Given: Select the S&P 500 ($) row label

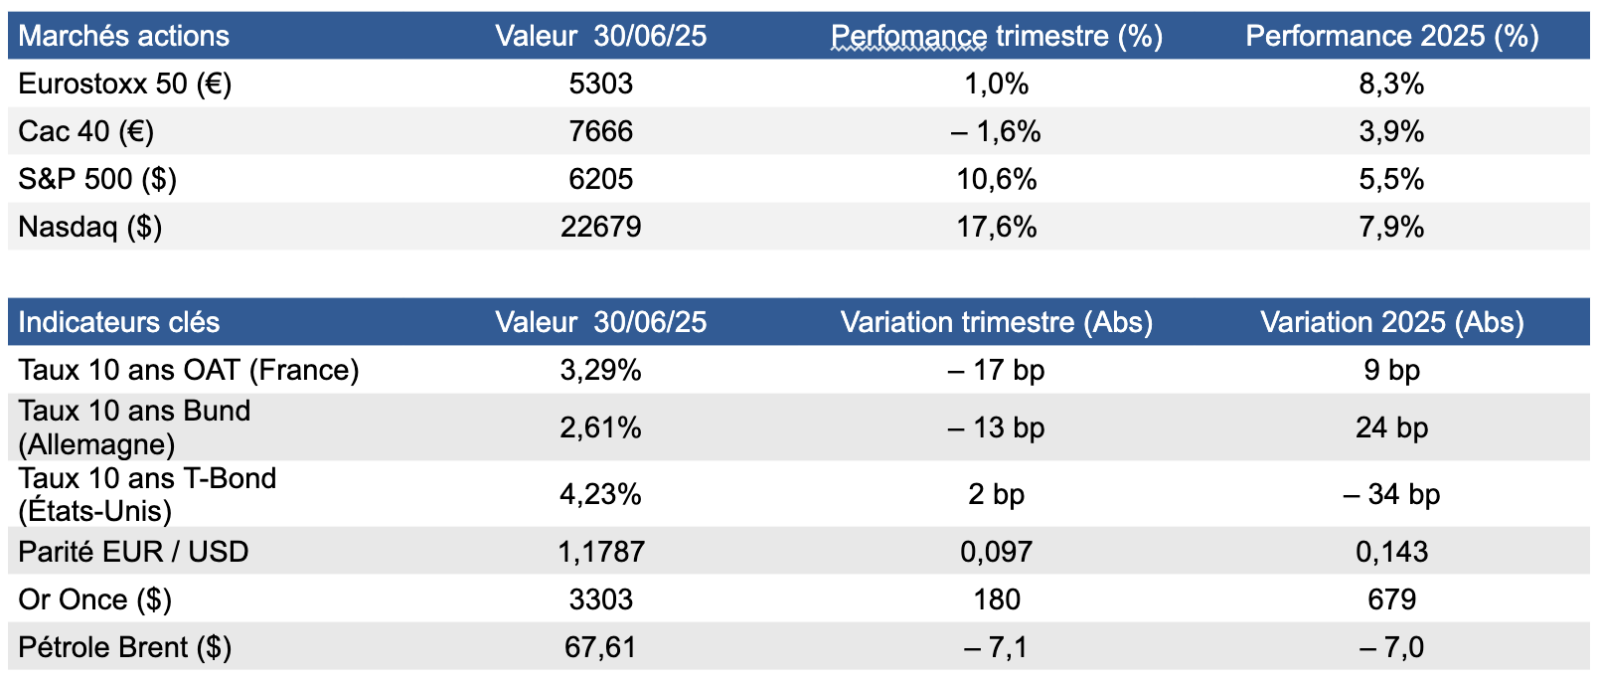Looking at the screenshot, I should (97, 179).
